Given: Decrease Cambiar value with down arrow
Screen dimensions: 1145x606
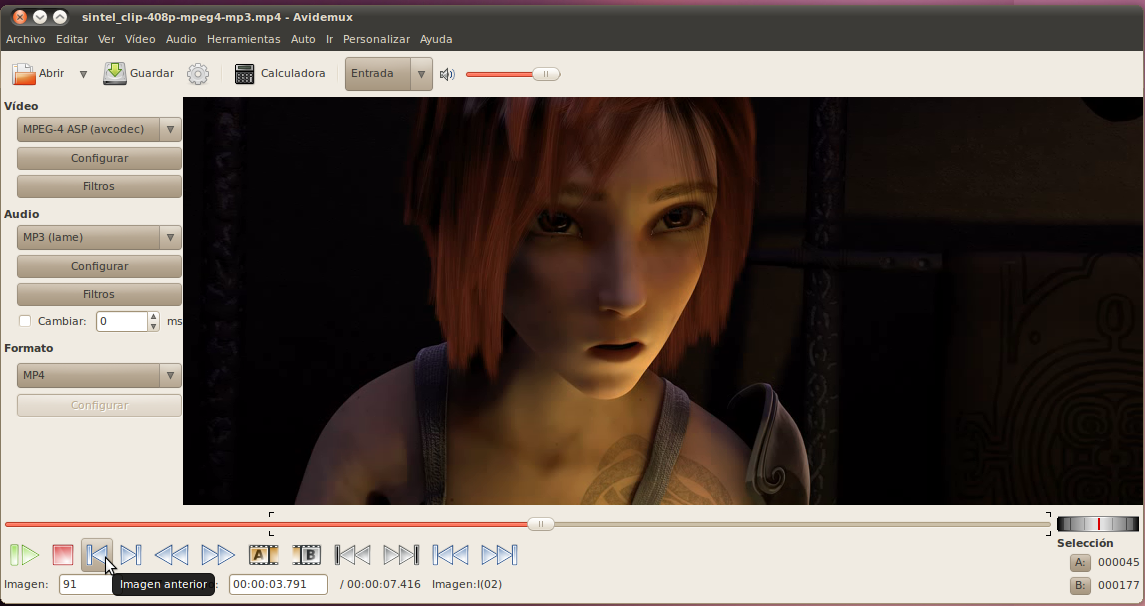Looking at the screenshot, I should point(153,326).
